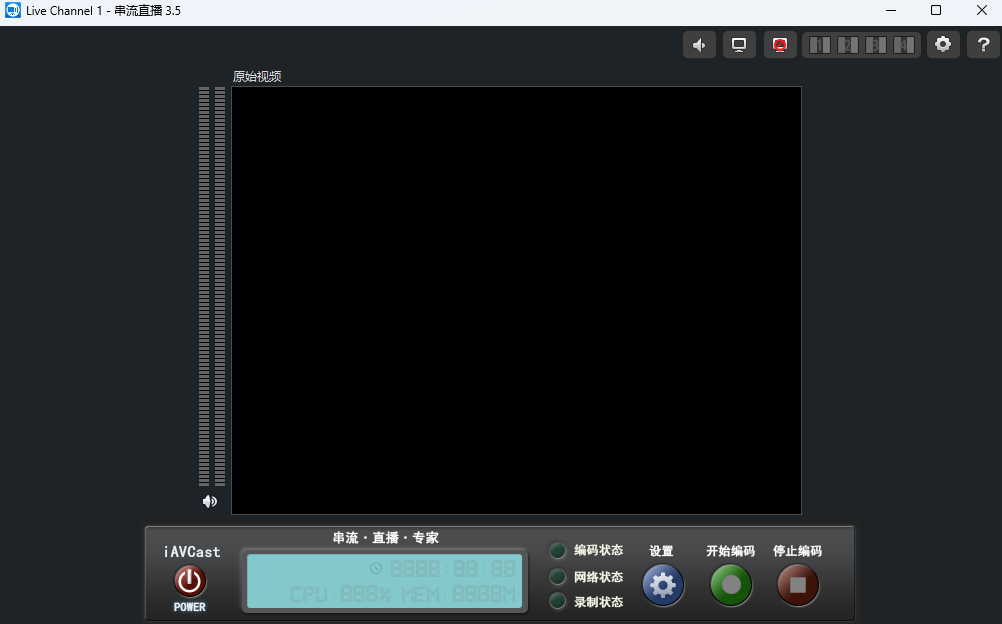
Task: Click the 录制状态 indicator light
Action: pyautogui.click(x=558, y=602)
